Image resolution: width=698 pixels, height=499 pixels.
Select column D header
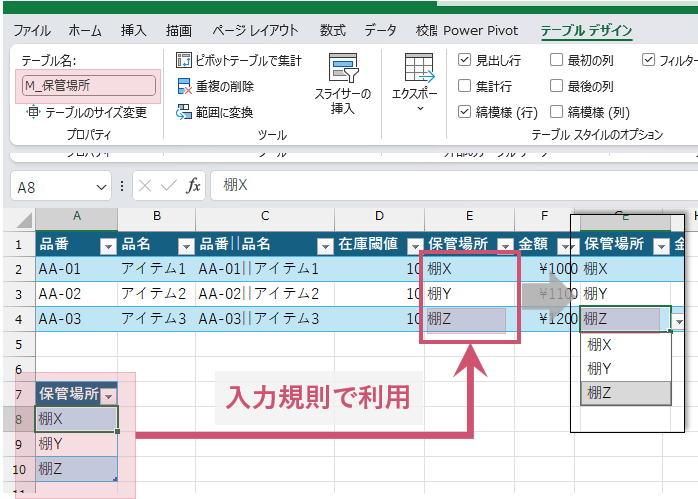379,217
